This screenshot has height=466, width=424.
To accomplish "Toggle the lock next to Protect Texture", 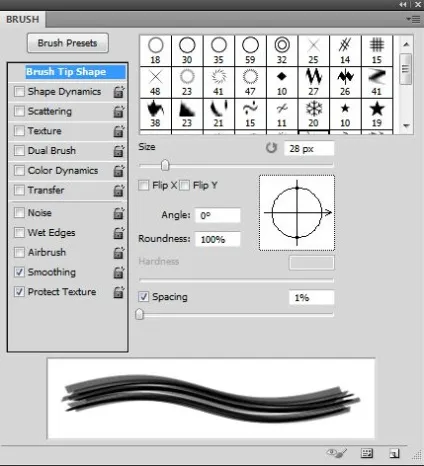I will pyautogui.click(x=119, y=292).
